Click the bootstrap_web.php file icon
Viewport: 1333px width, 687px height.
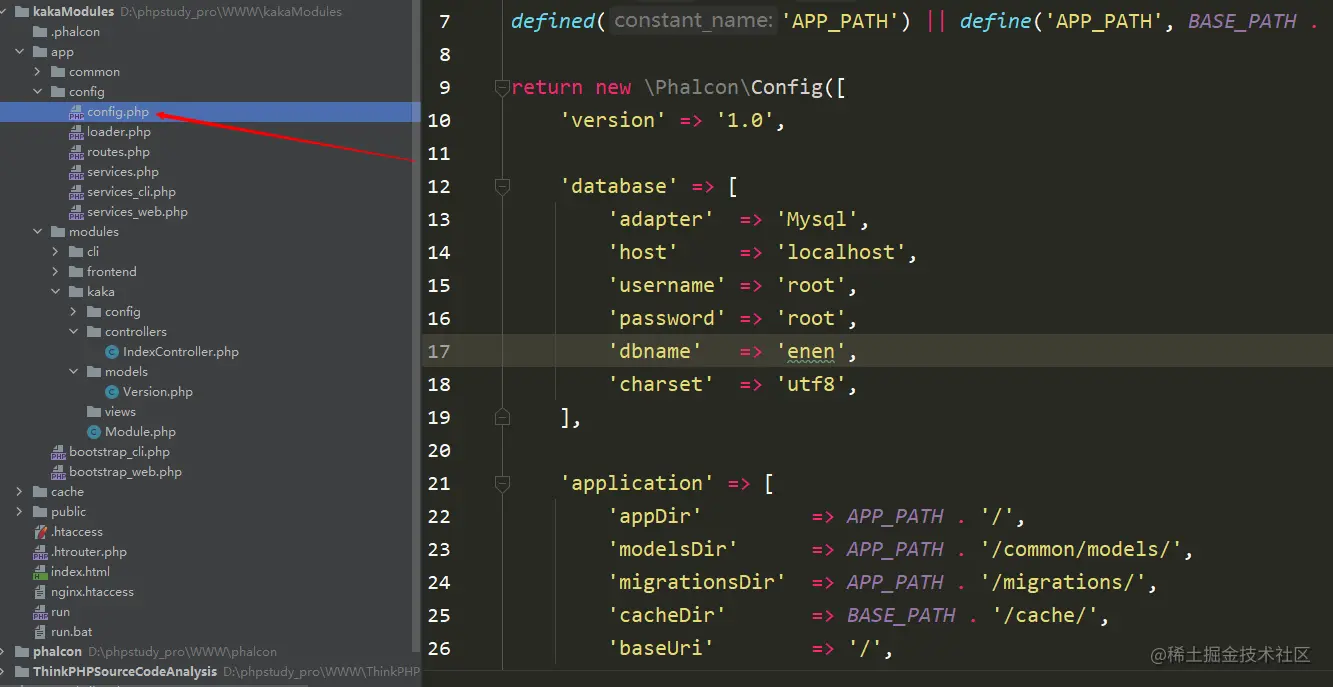click(x=58, y=472)
